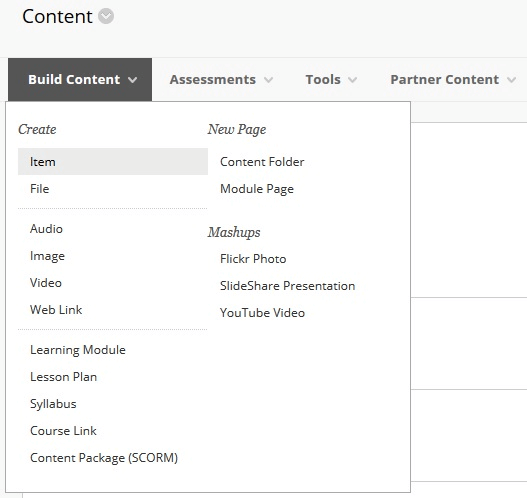Screen dimensions: 527x498
Task: Create a Web Link
Action: click(56, 310)
